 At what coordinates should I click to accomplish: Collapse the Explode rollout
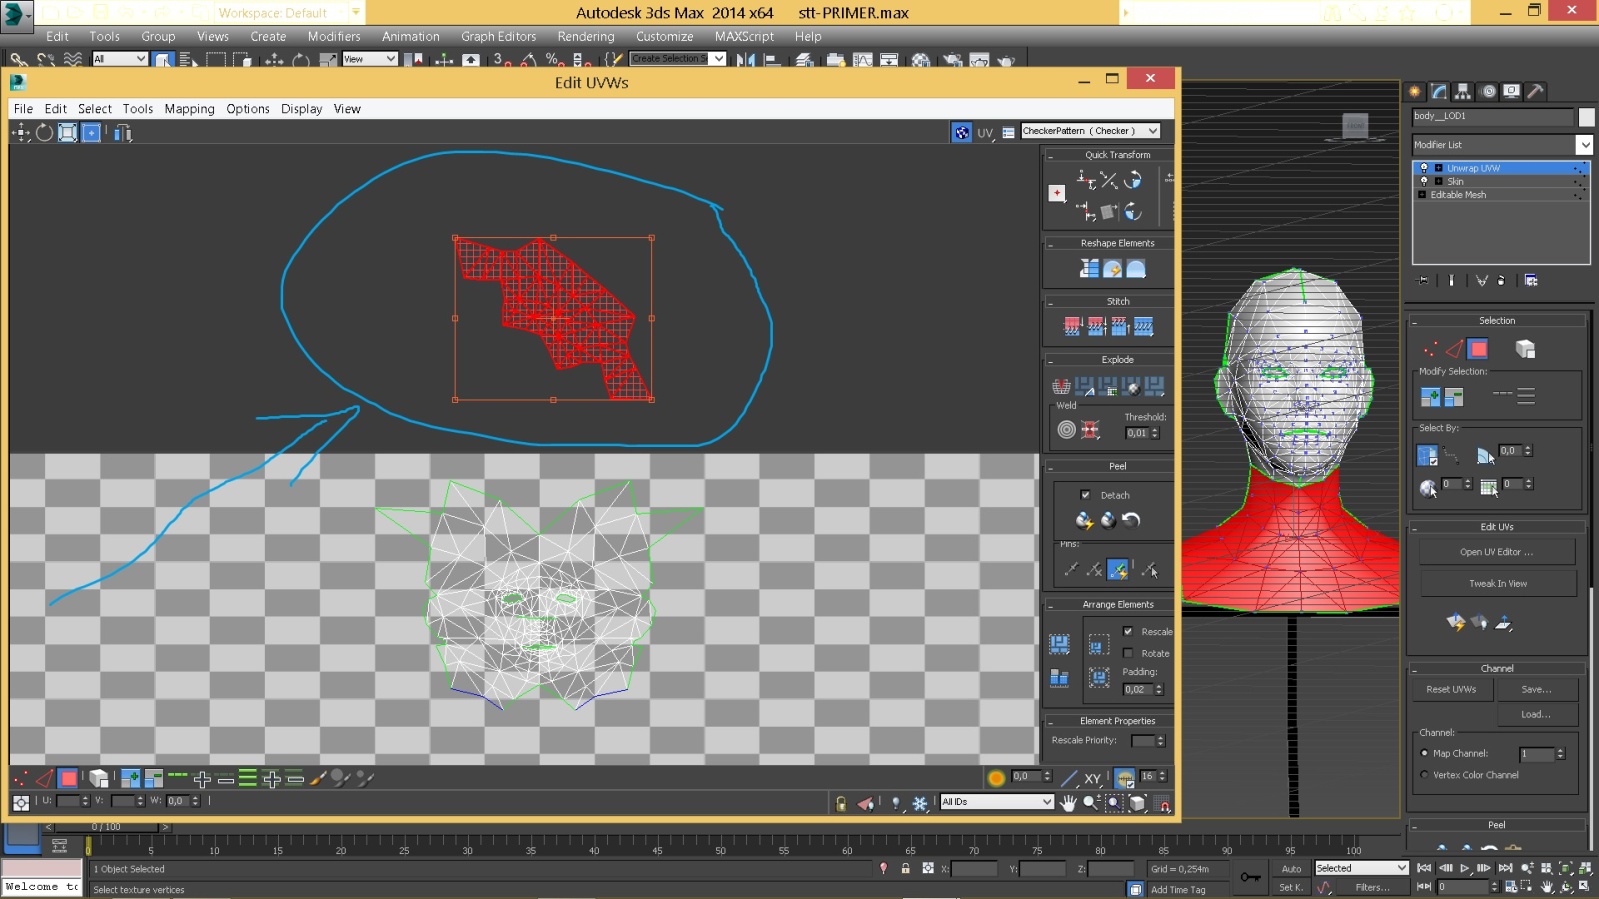click(x=1051, y=360)
